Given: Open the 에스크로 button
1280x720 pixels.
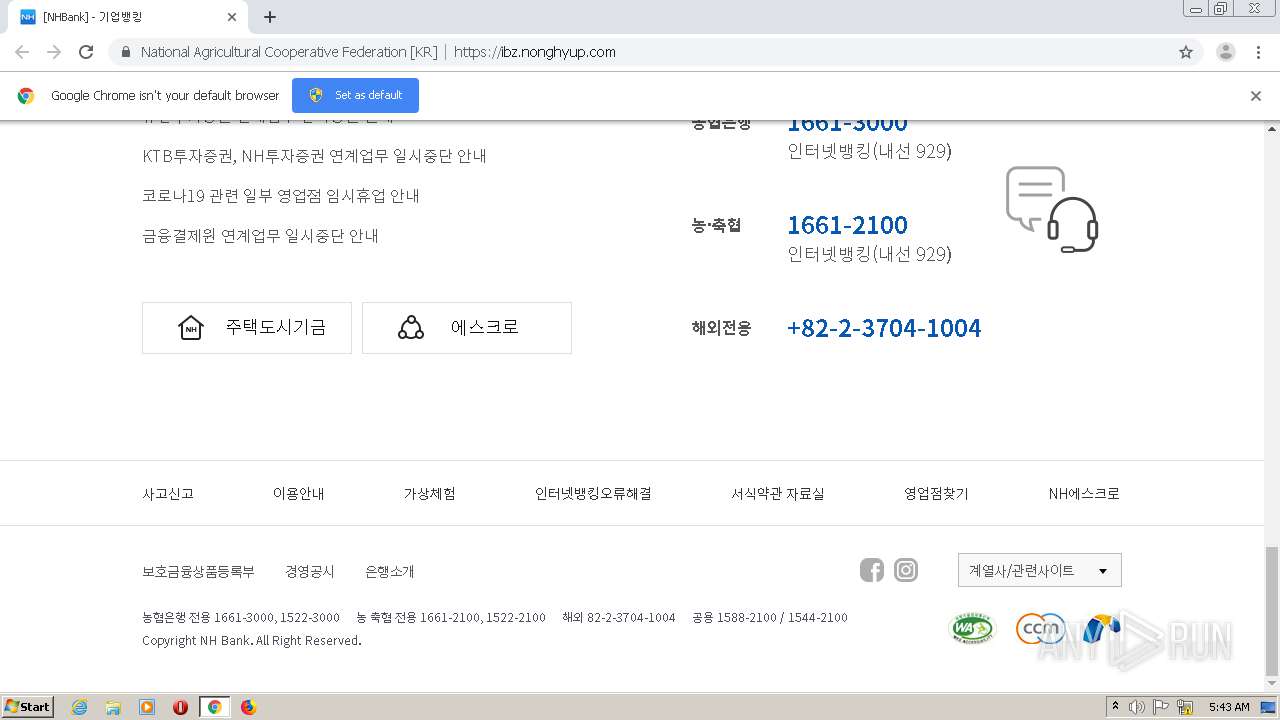Looking at the screenshot, I should coord(467,328).
